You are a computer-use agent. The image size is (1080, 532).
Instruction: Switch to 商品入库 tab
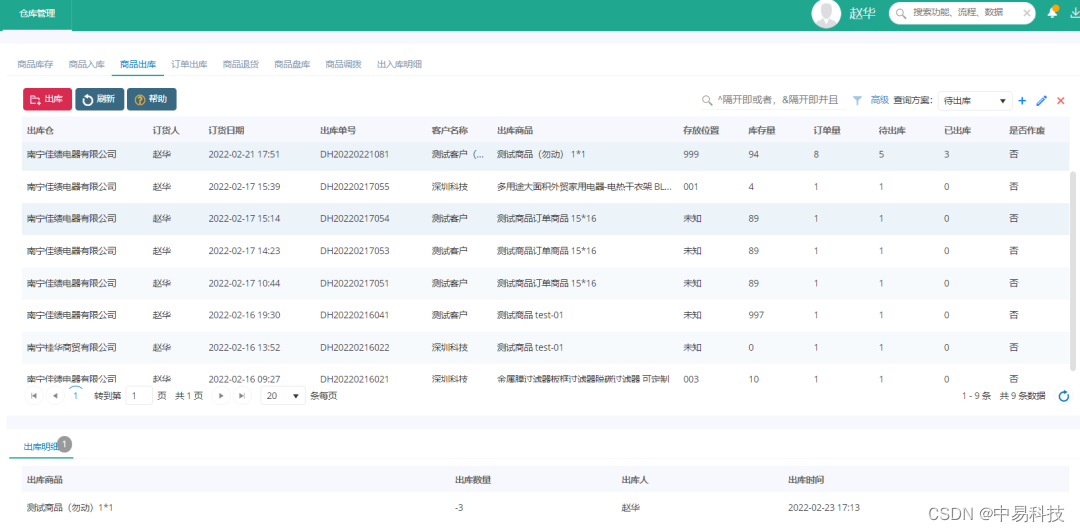[x=87, y=64]
